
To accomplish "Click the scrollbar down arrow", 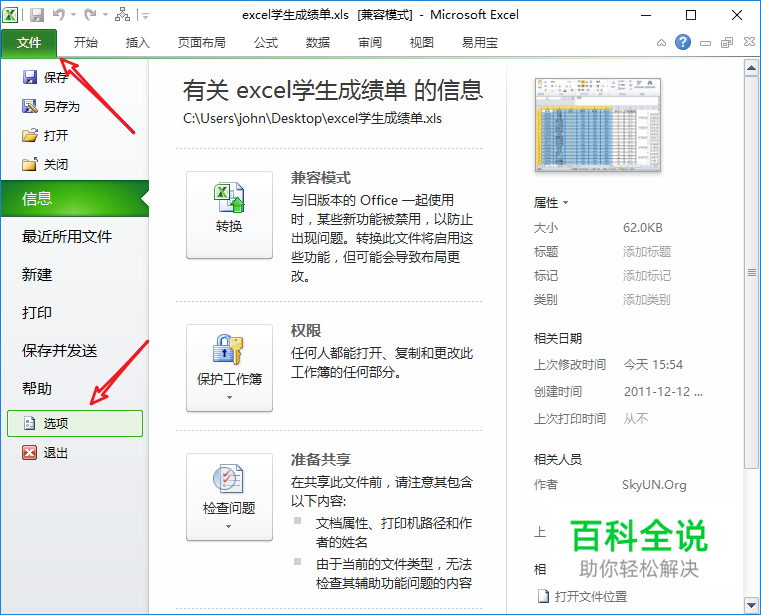I will tap(751, 605).
